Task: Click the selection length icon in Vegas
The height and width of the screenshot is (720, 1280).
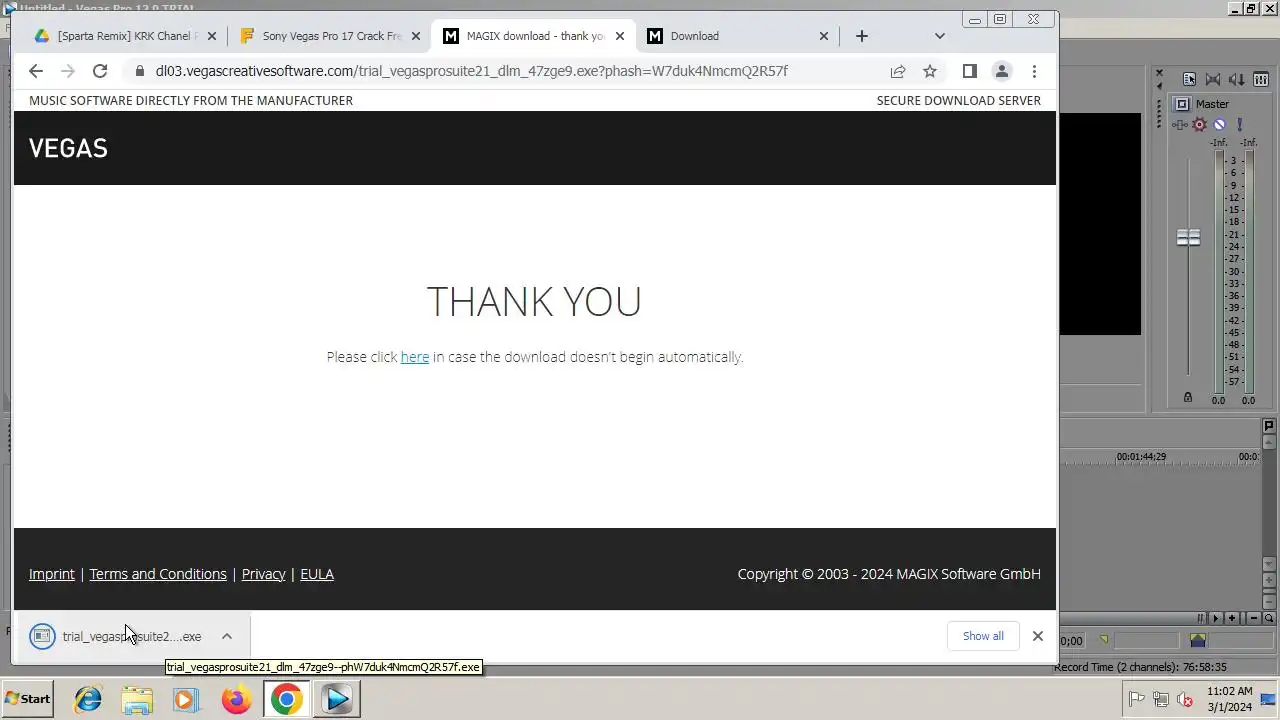Action: pyautogui.click(x=1198, y=640)
